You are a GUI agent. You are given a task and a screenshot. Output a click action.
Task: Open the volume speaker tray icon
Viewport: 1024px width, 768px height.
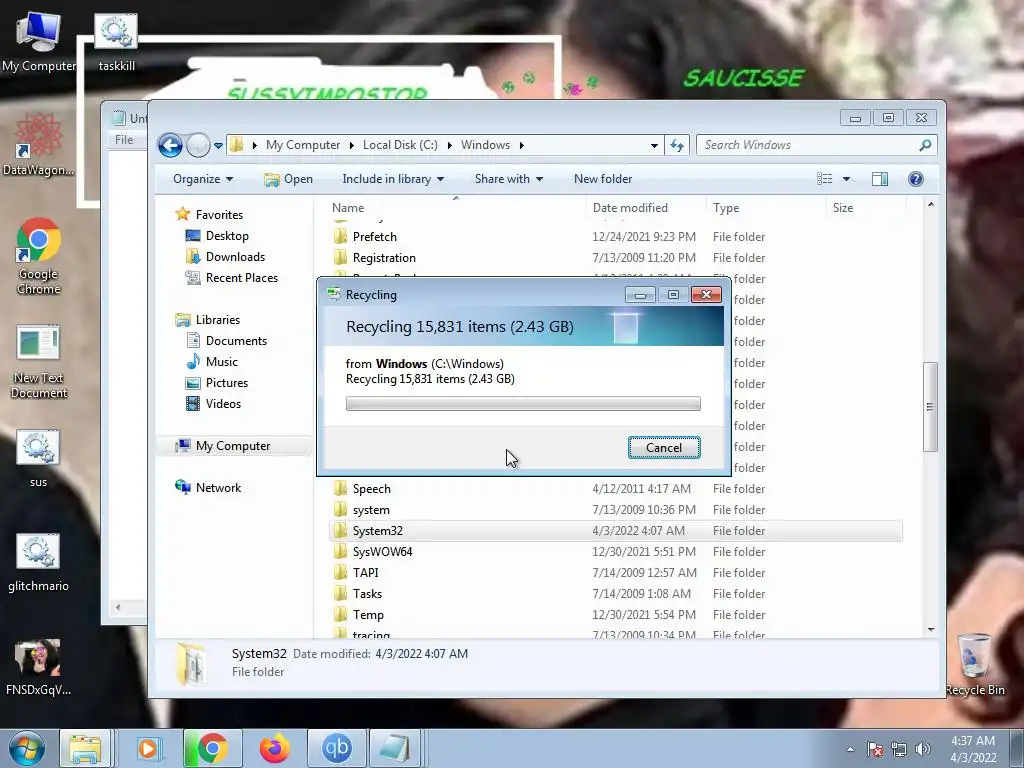(x=922, y=749)
